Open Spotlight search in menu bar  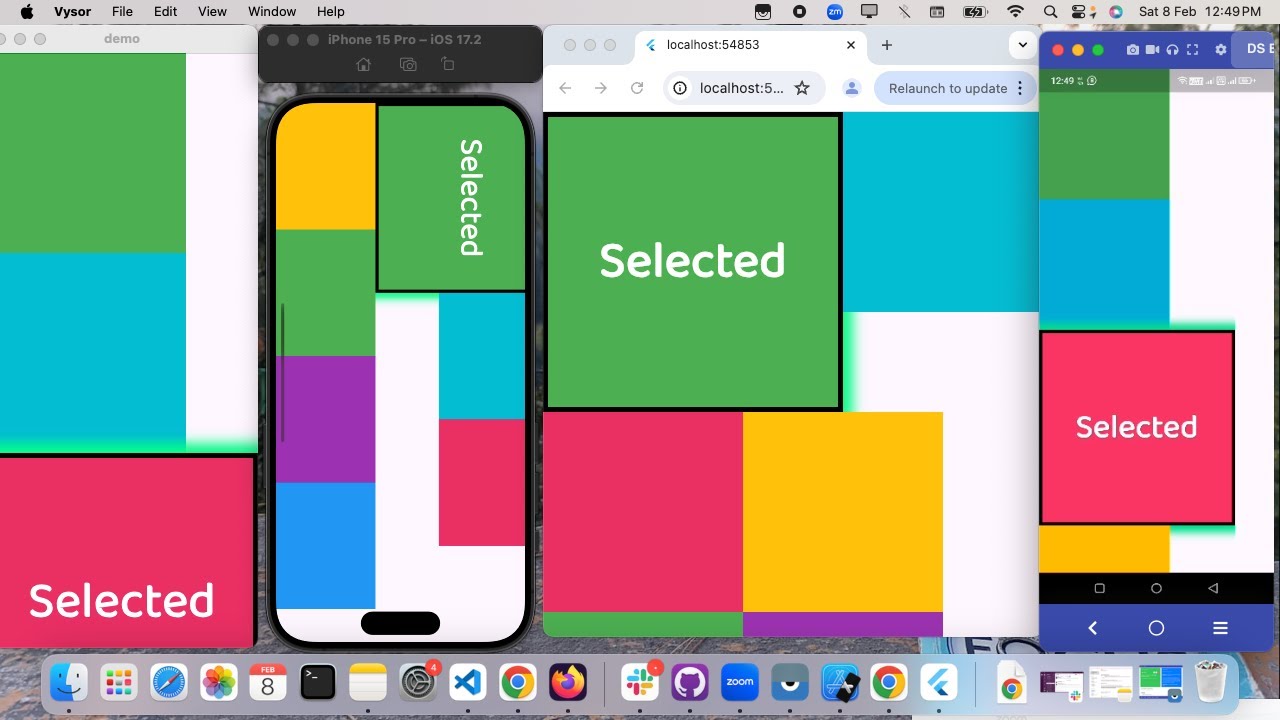[x=1050, y=12]
